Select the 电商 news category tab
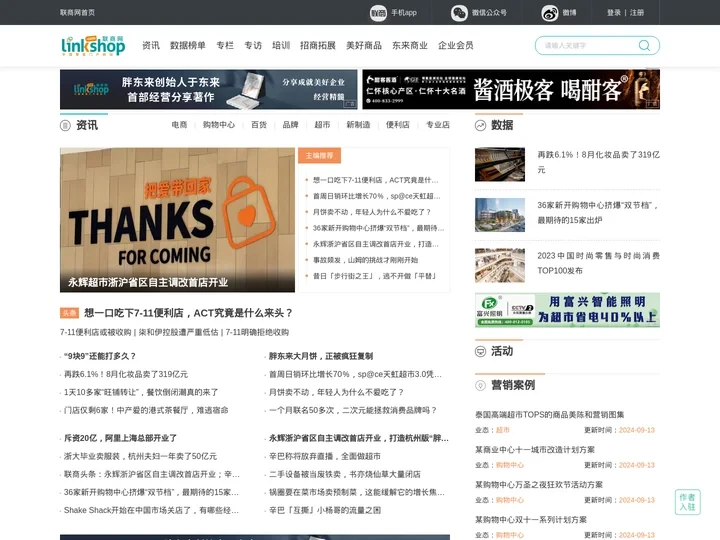Image resolution: width=720 pixels, height=540 pixels. (179, 125)
